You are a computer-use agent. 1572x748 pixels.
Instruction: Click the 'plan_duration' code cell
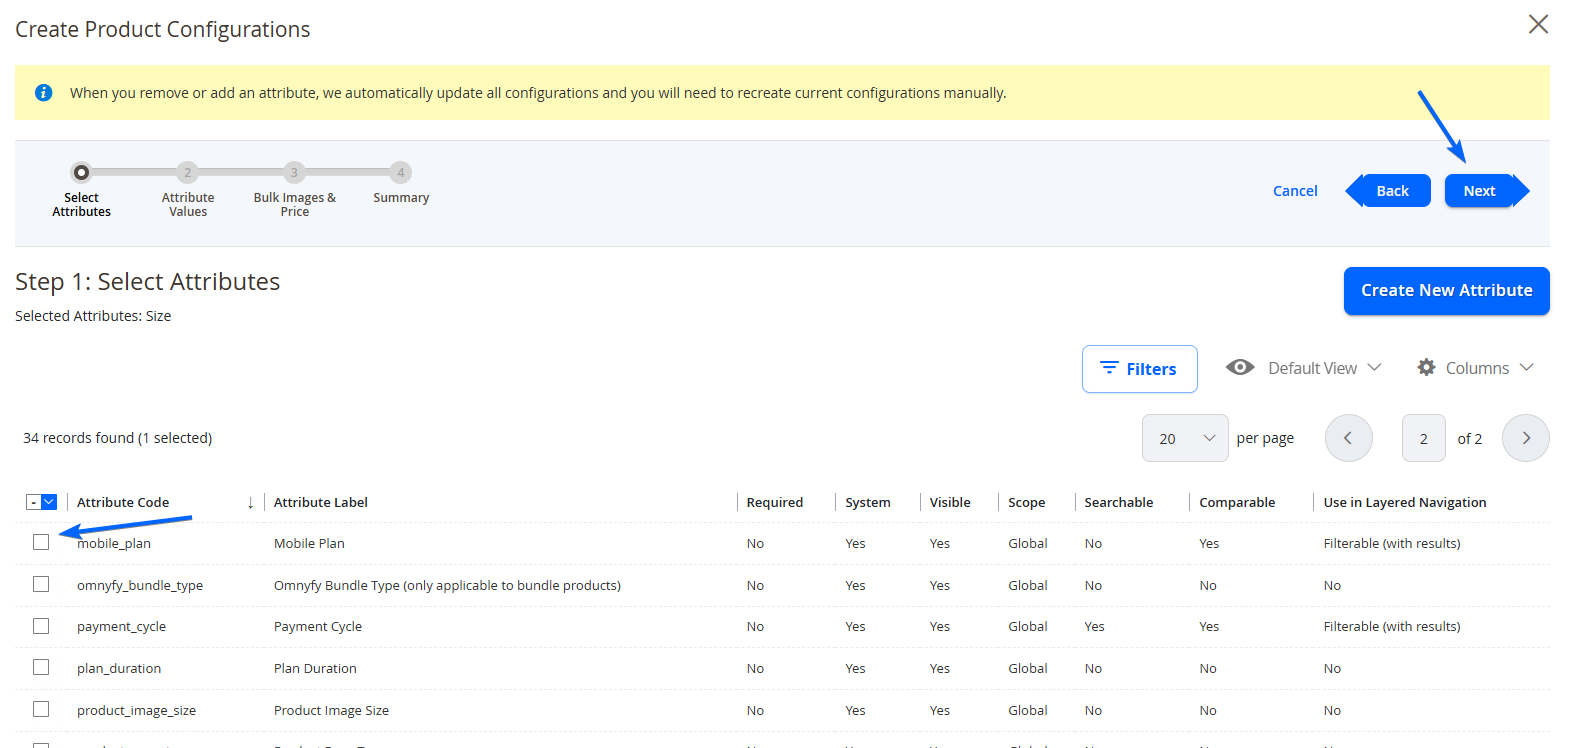click(119, 669)
